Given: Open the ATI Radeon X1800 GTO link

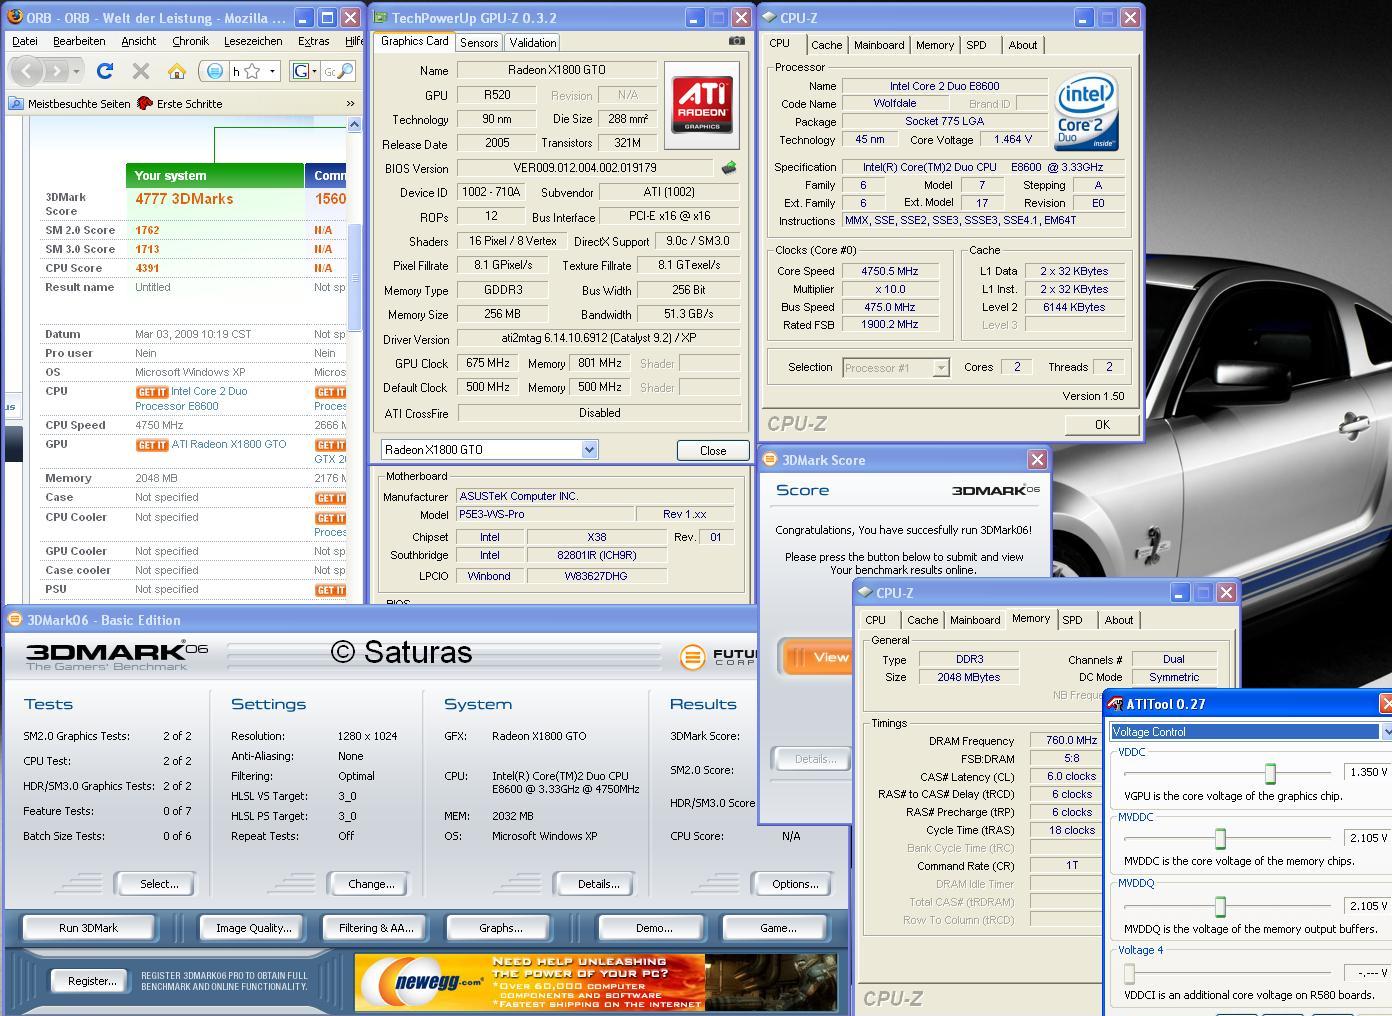Looking at the screenshot, I should (x=228, y=444).
